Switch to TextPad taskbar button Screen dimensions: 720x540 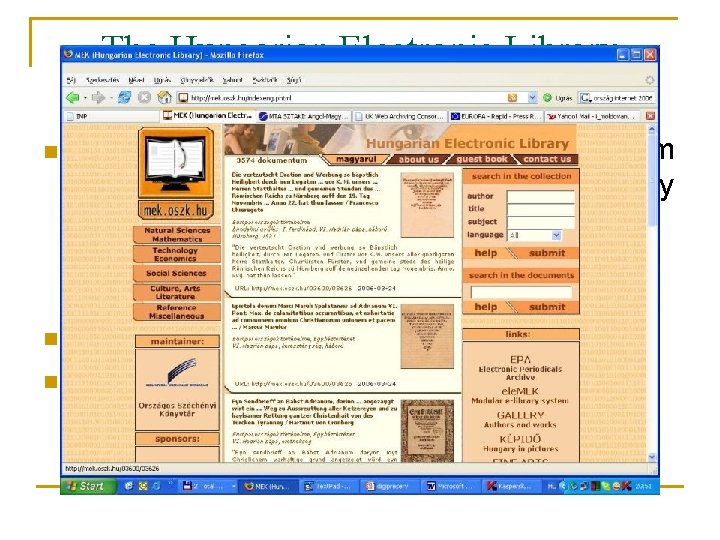[x=330, y=486]
